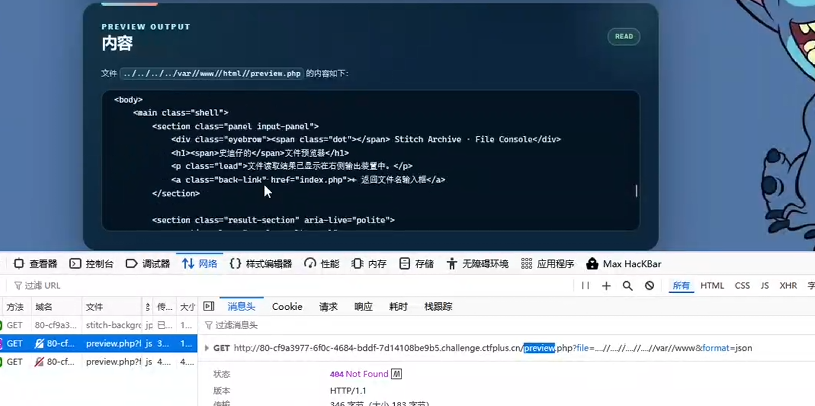Open the 消息头 headers detail tab
The image size is (815, 406).
(241, 306)
